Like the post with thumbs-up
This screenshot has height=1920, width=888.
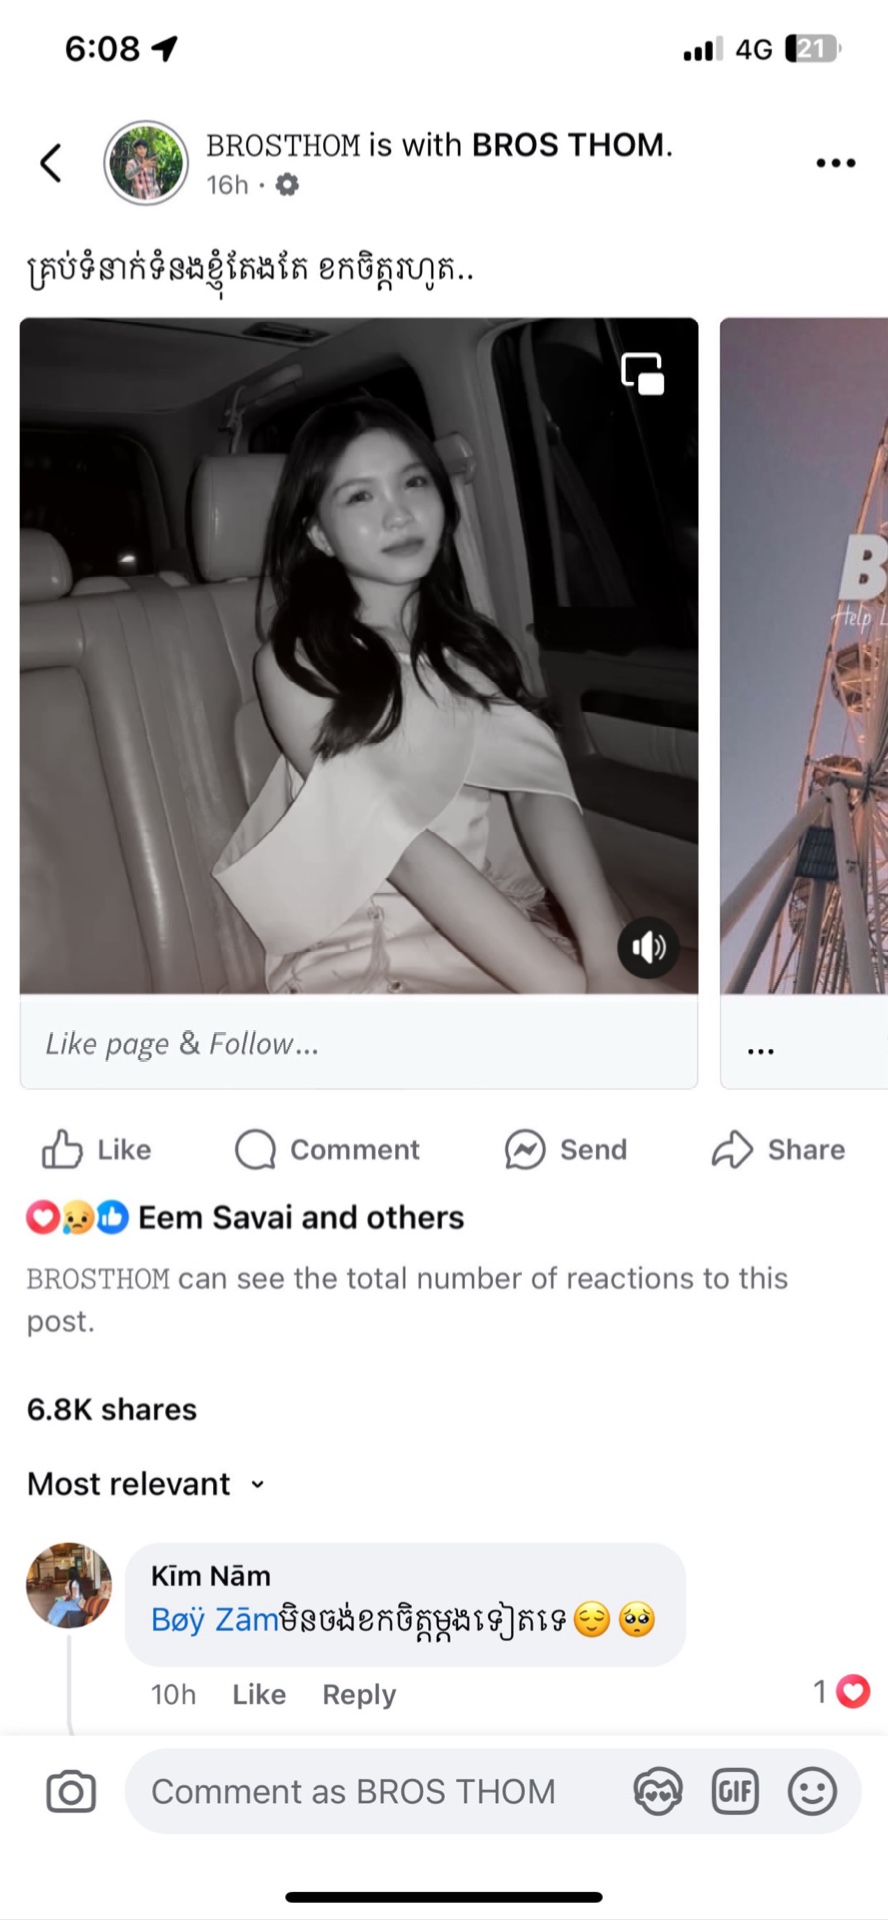pyautogui.click(x=96, y=1150)
